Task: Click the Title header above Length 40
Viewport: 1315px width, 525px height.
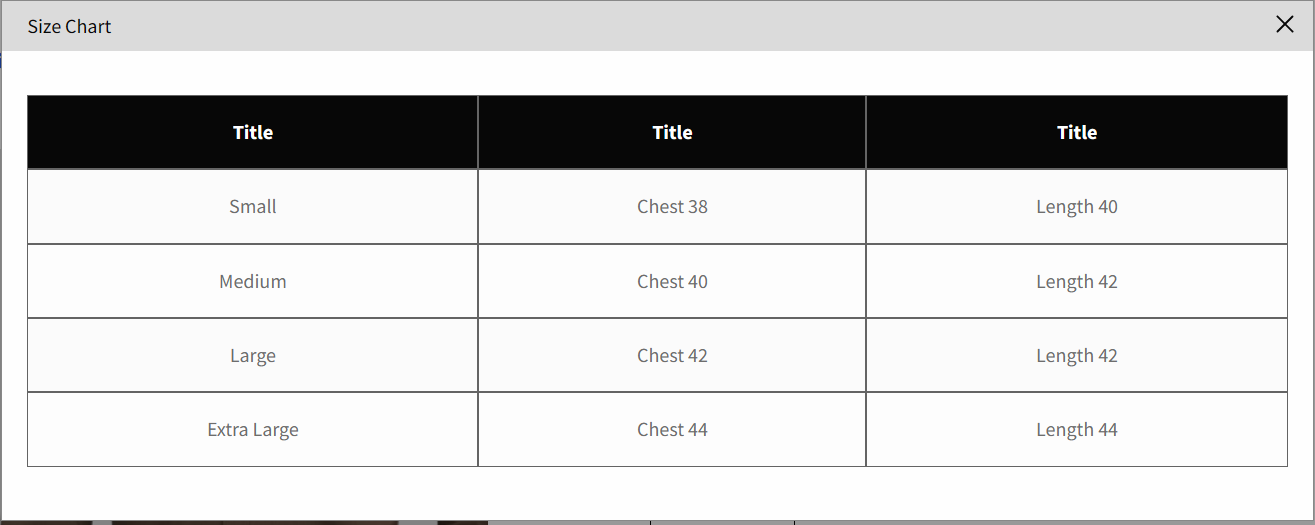Action: 1077,132
